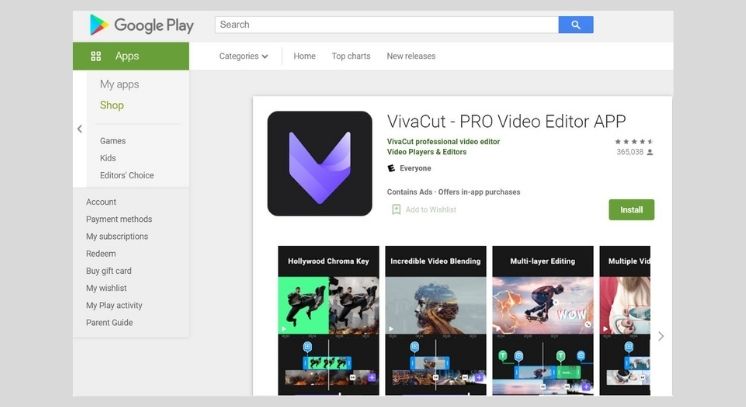Open the Account link
This screenshot has width=746, height=407.
(101, 202)
